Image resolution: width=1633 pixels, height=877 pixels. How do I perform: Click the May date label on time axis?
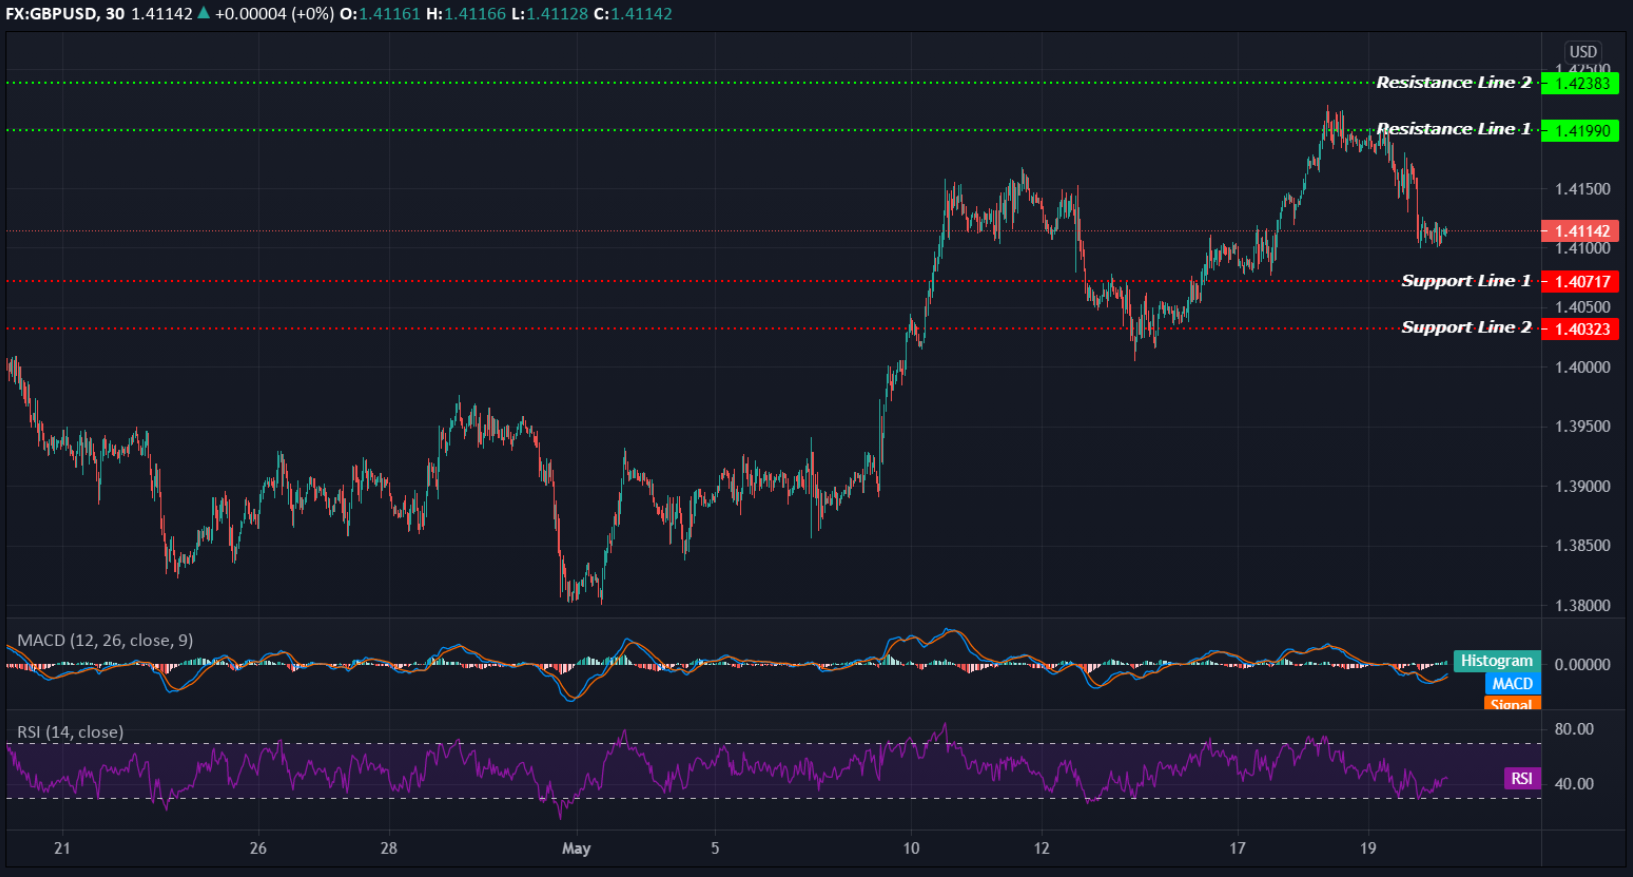pos(576,849)
